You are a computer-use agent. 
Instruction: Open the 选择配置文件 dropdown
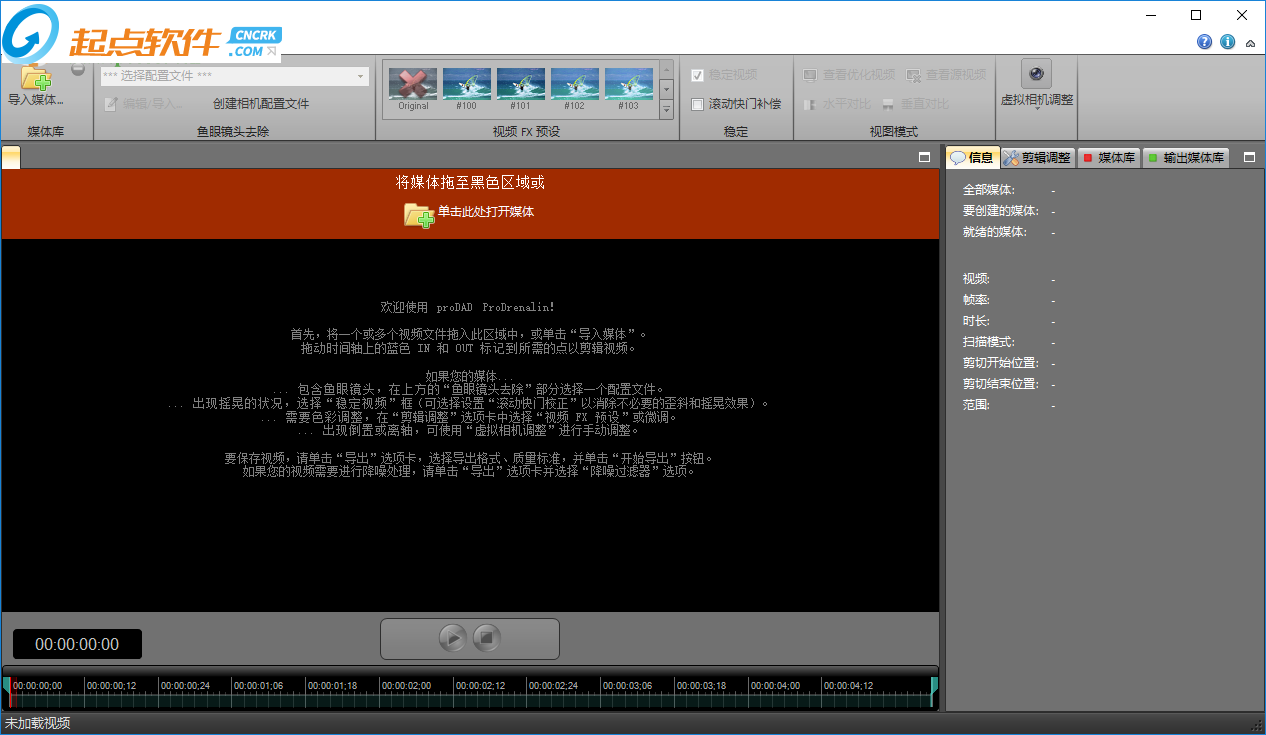click(234, 76)
